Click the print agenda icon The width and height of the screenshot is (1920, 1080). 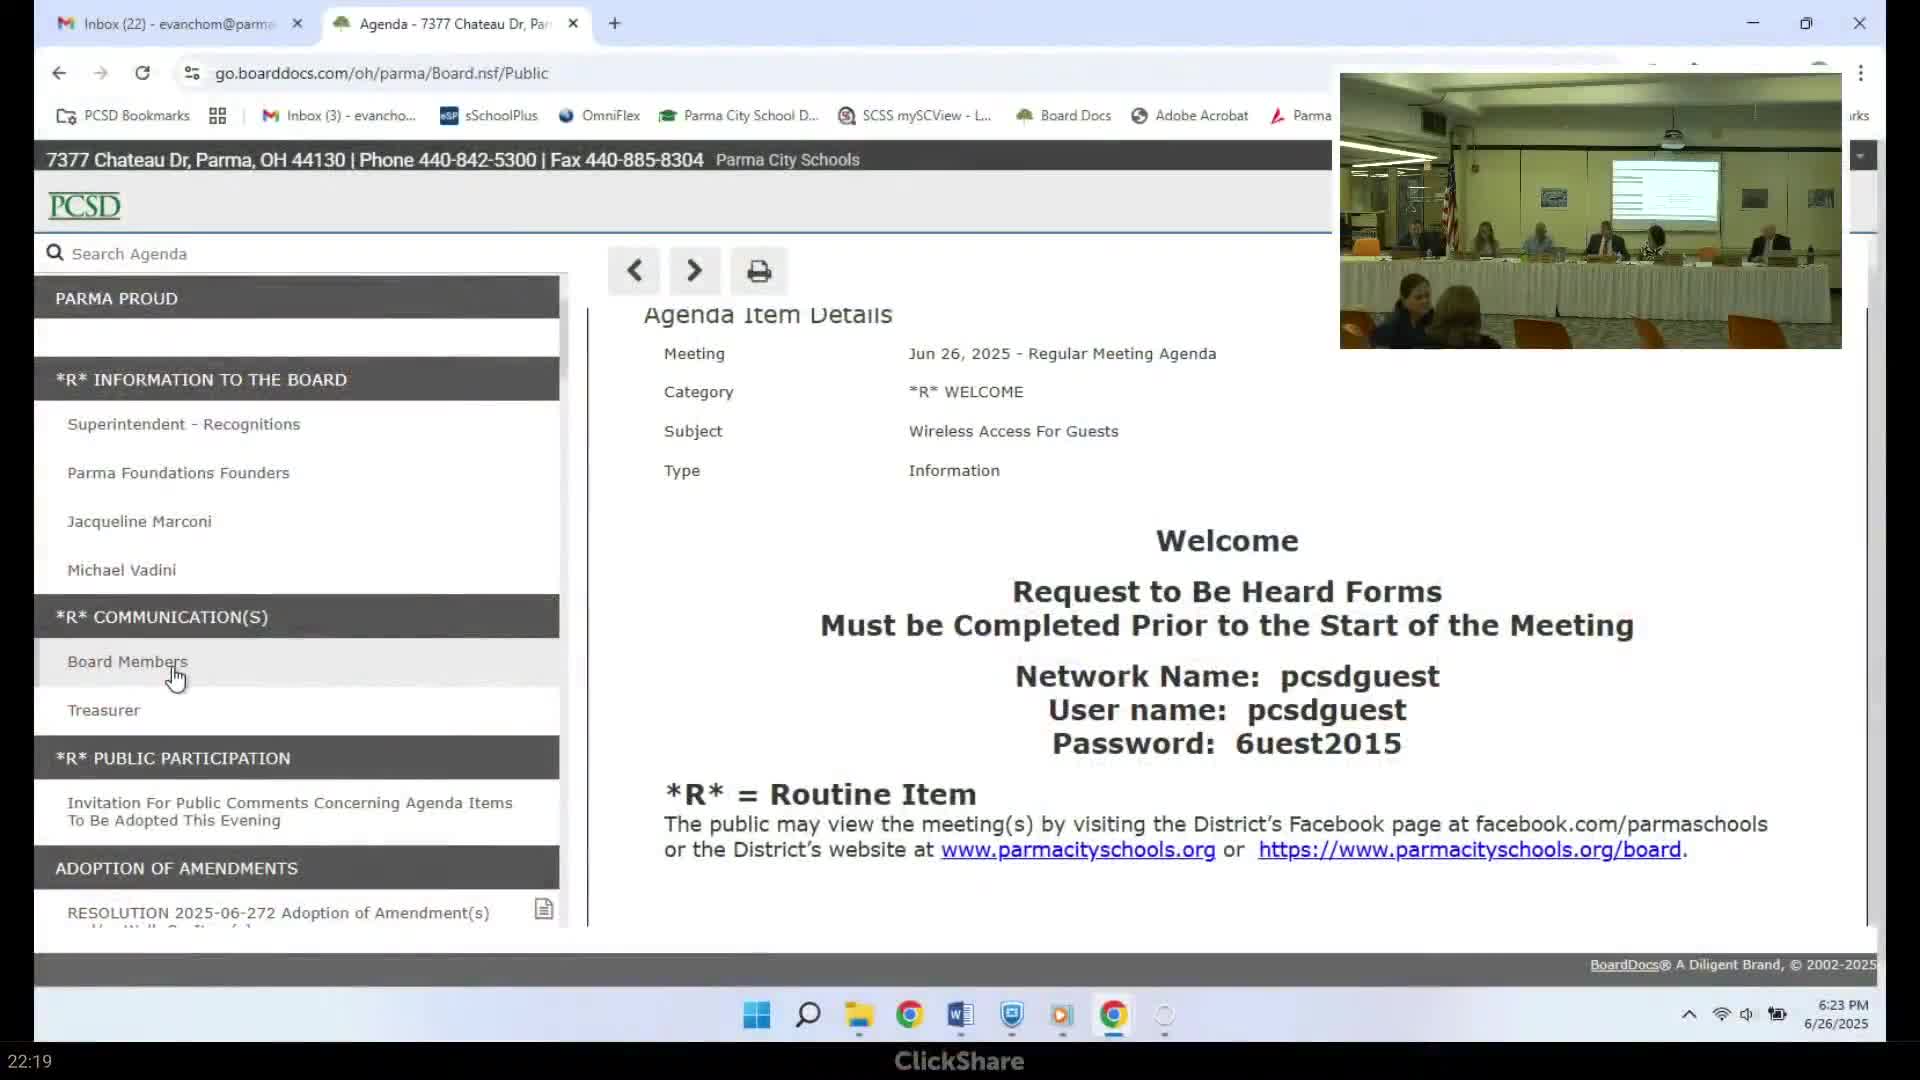point(759,271)
